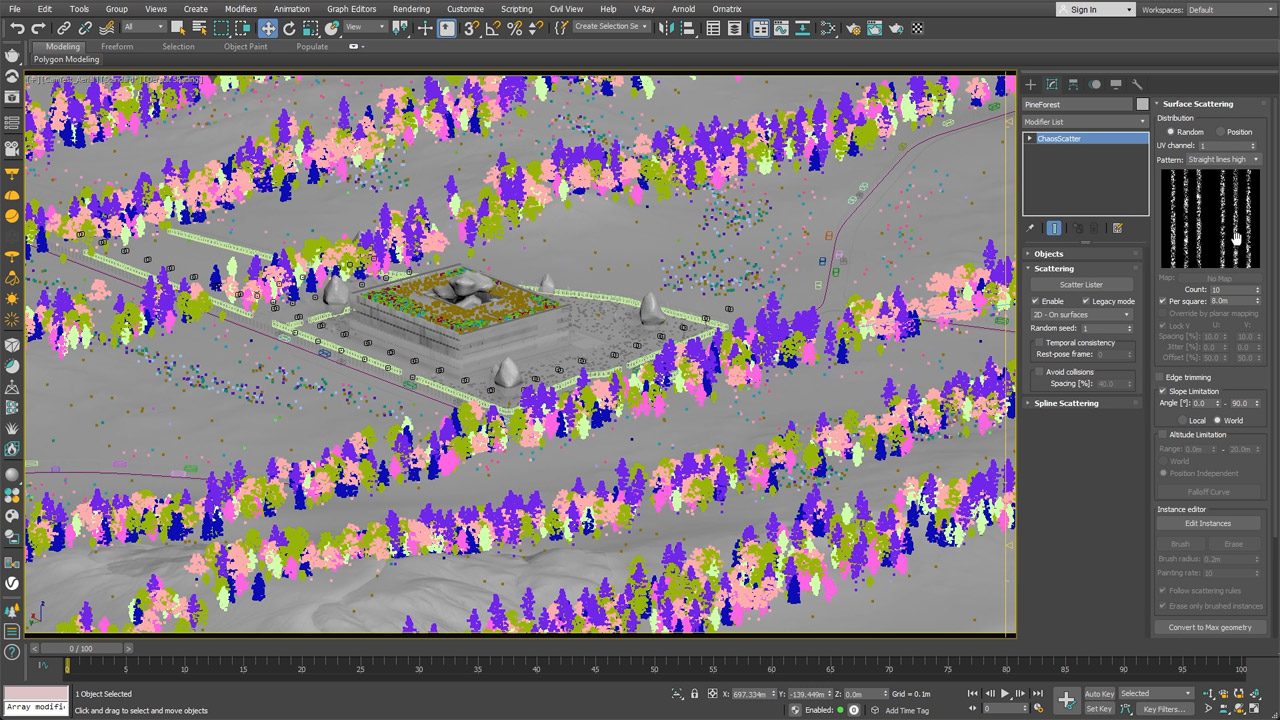Toggle Angle Snap icon
This screenshot has width=1280, height=720.
click(x=493, y=28)
